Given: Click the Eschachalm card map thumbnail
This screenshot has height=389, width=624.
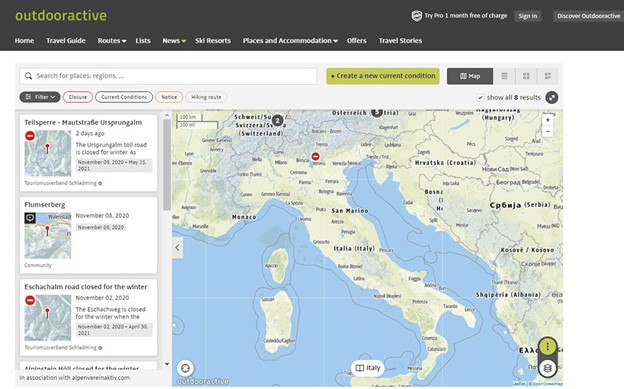Looking at the screenshot, I should tap(48, 318).
